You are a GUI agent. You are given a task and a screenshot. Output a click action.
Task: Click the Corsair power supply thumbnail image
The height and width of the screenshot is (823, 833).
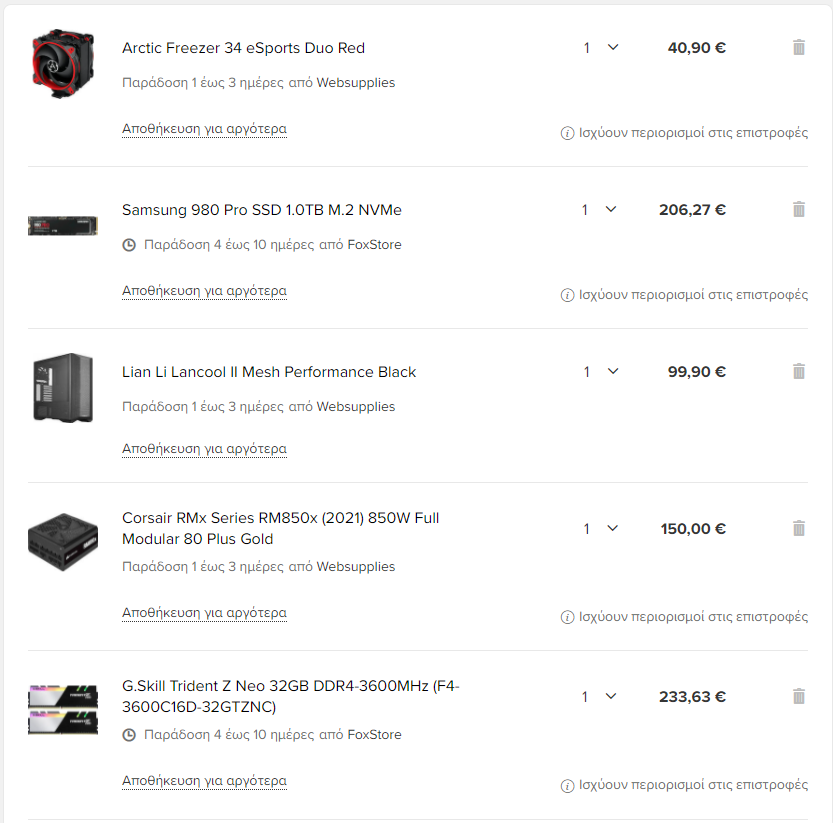[63, 542]
